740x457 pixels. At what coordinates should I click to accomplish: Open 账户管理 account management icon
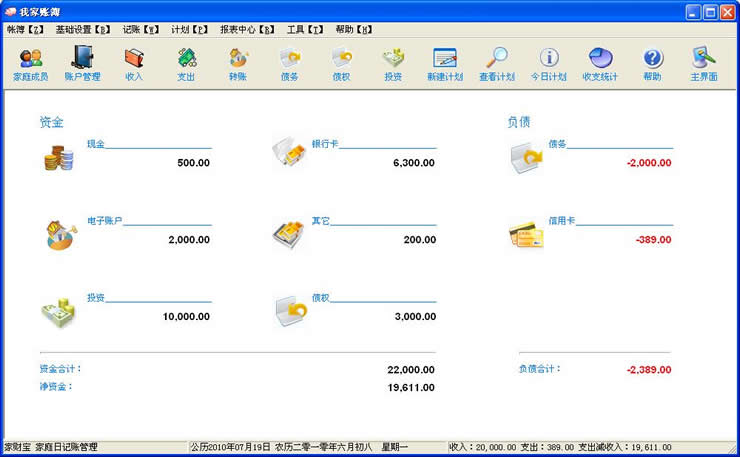pos(83,64)
